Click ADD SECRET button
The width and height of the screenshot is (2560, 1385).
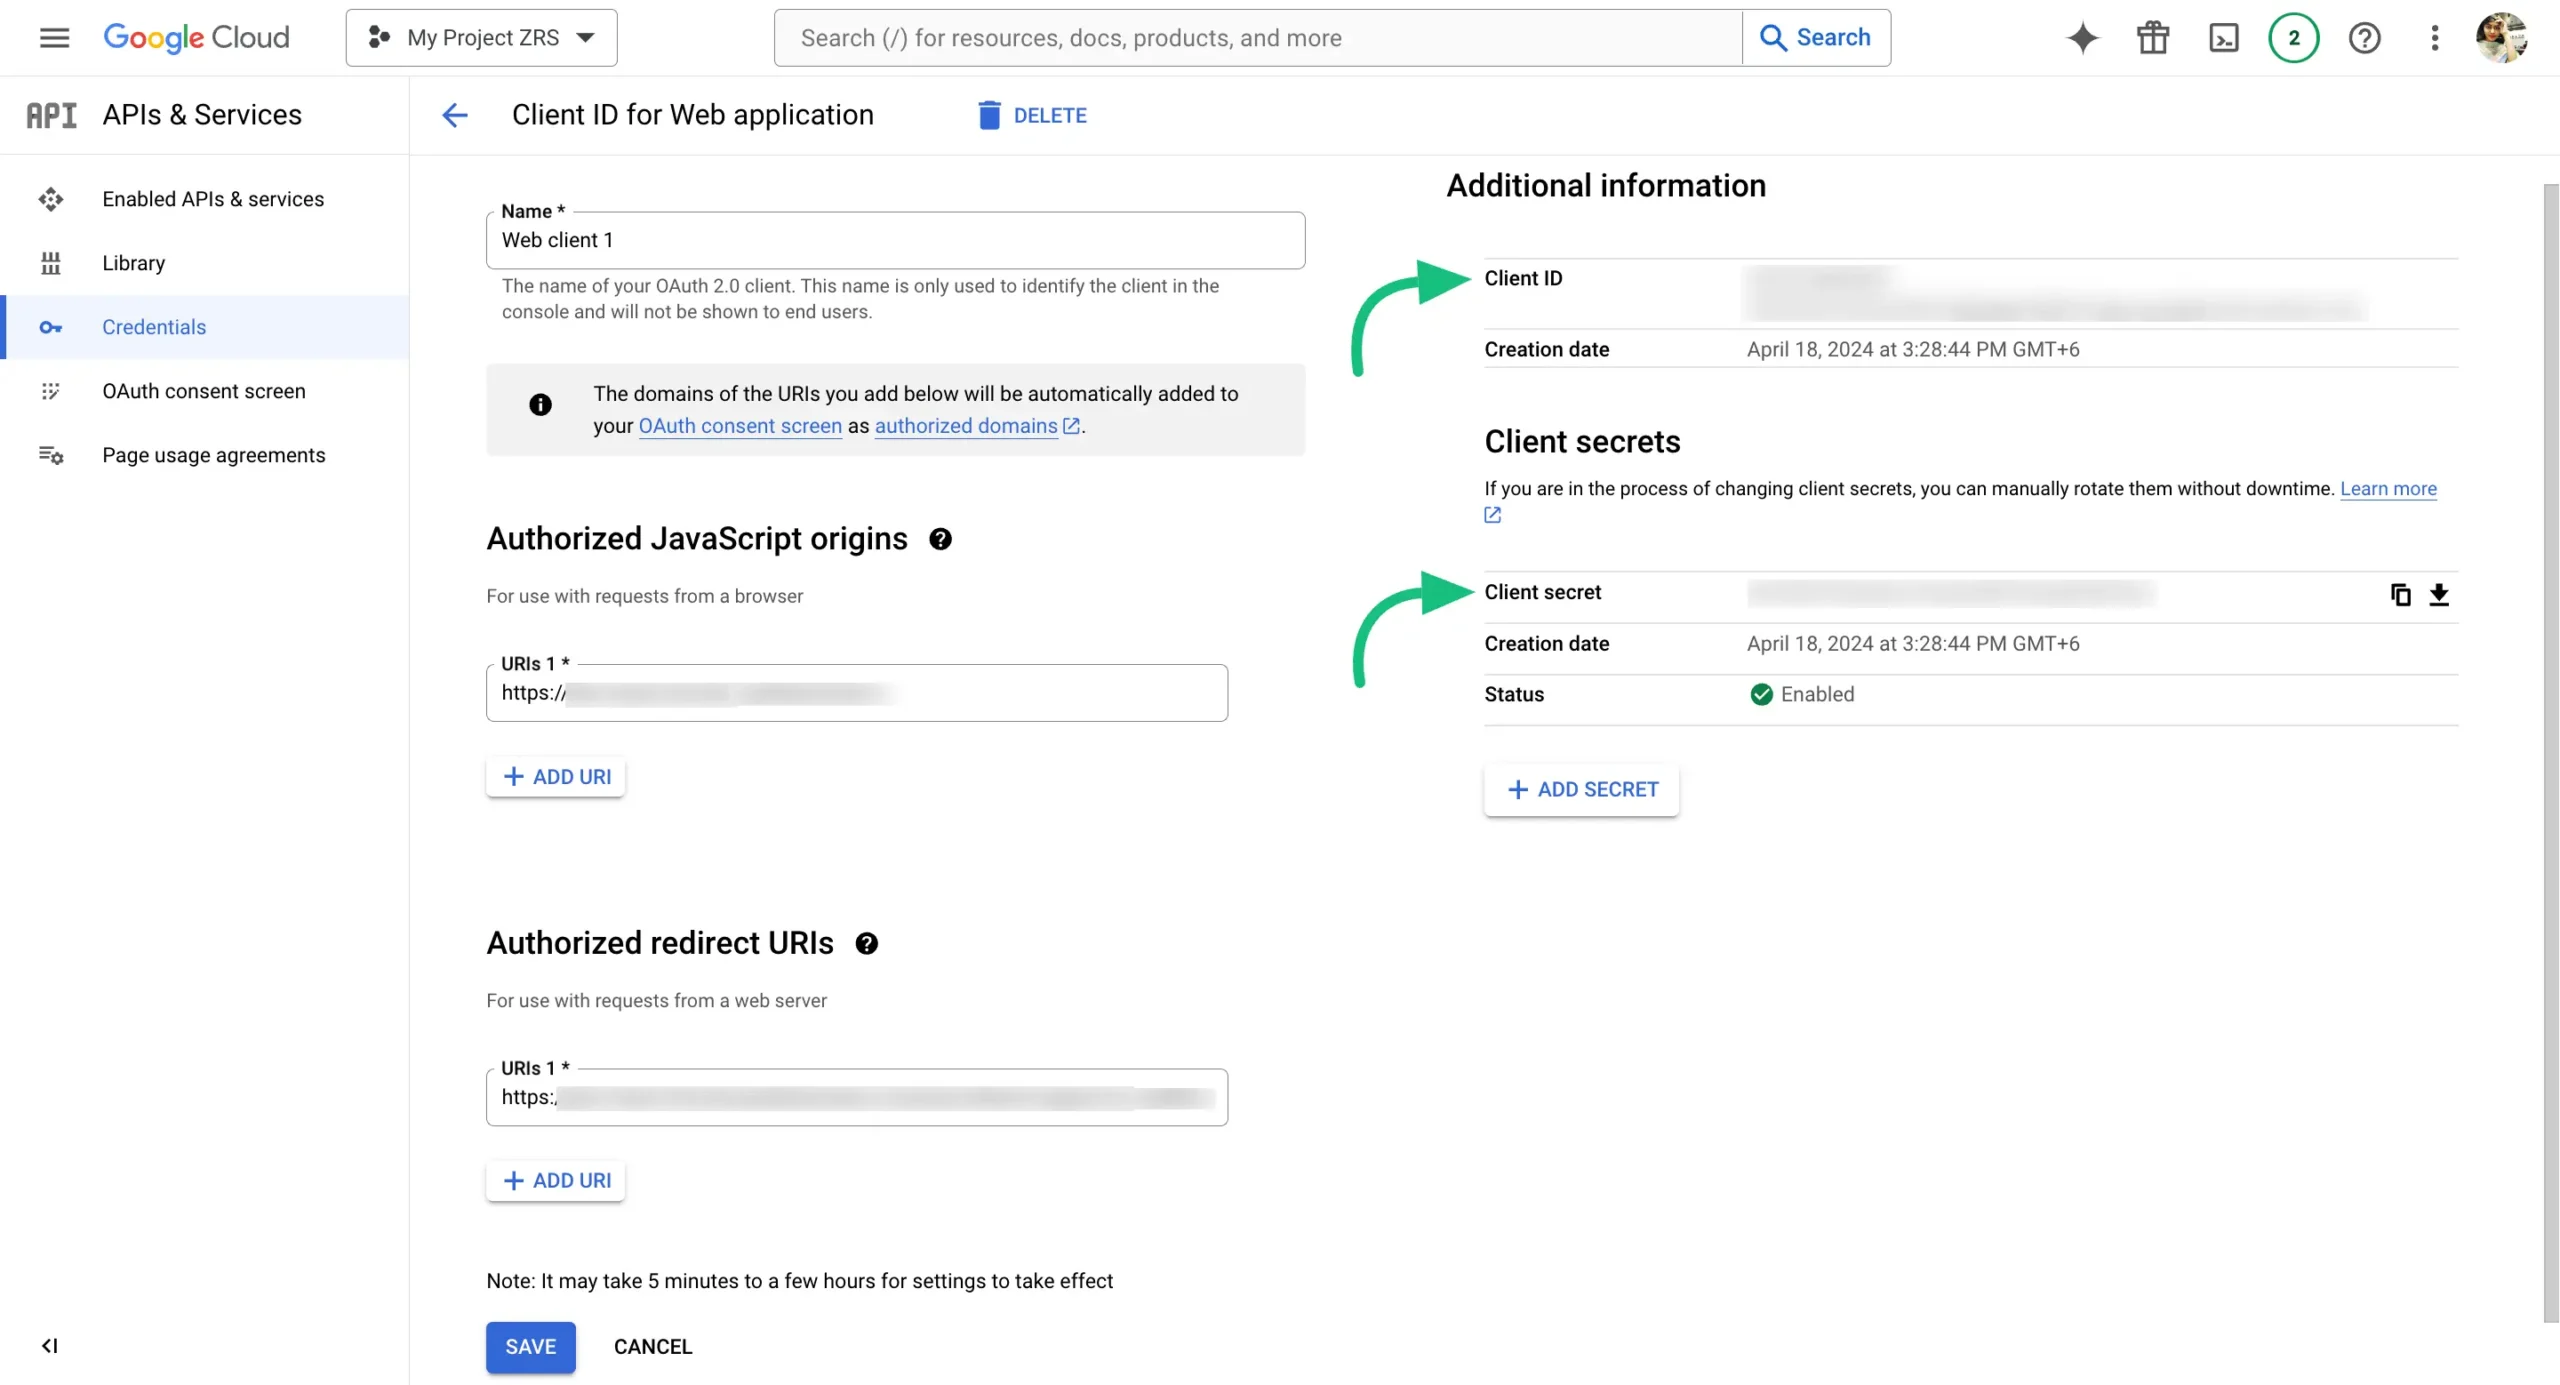coord(1581,789)
